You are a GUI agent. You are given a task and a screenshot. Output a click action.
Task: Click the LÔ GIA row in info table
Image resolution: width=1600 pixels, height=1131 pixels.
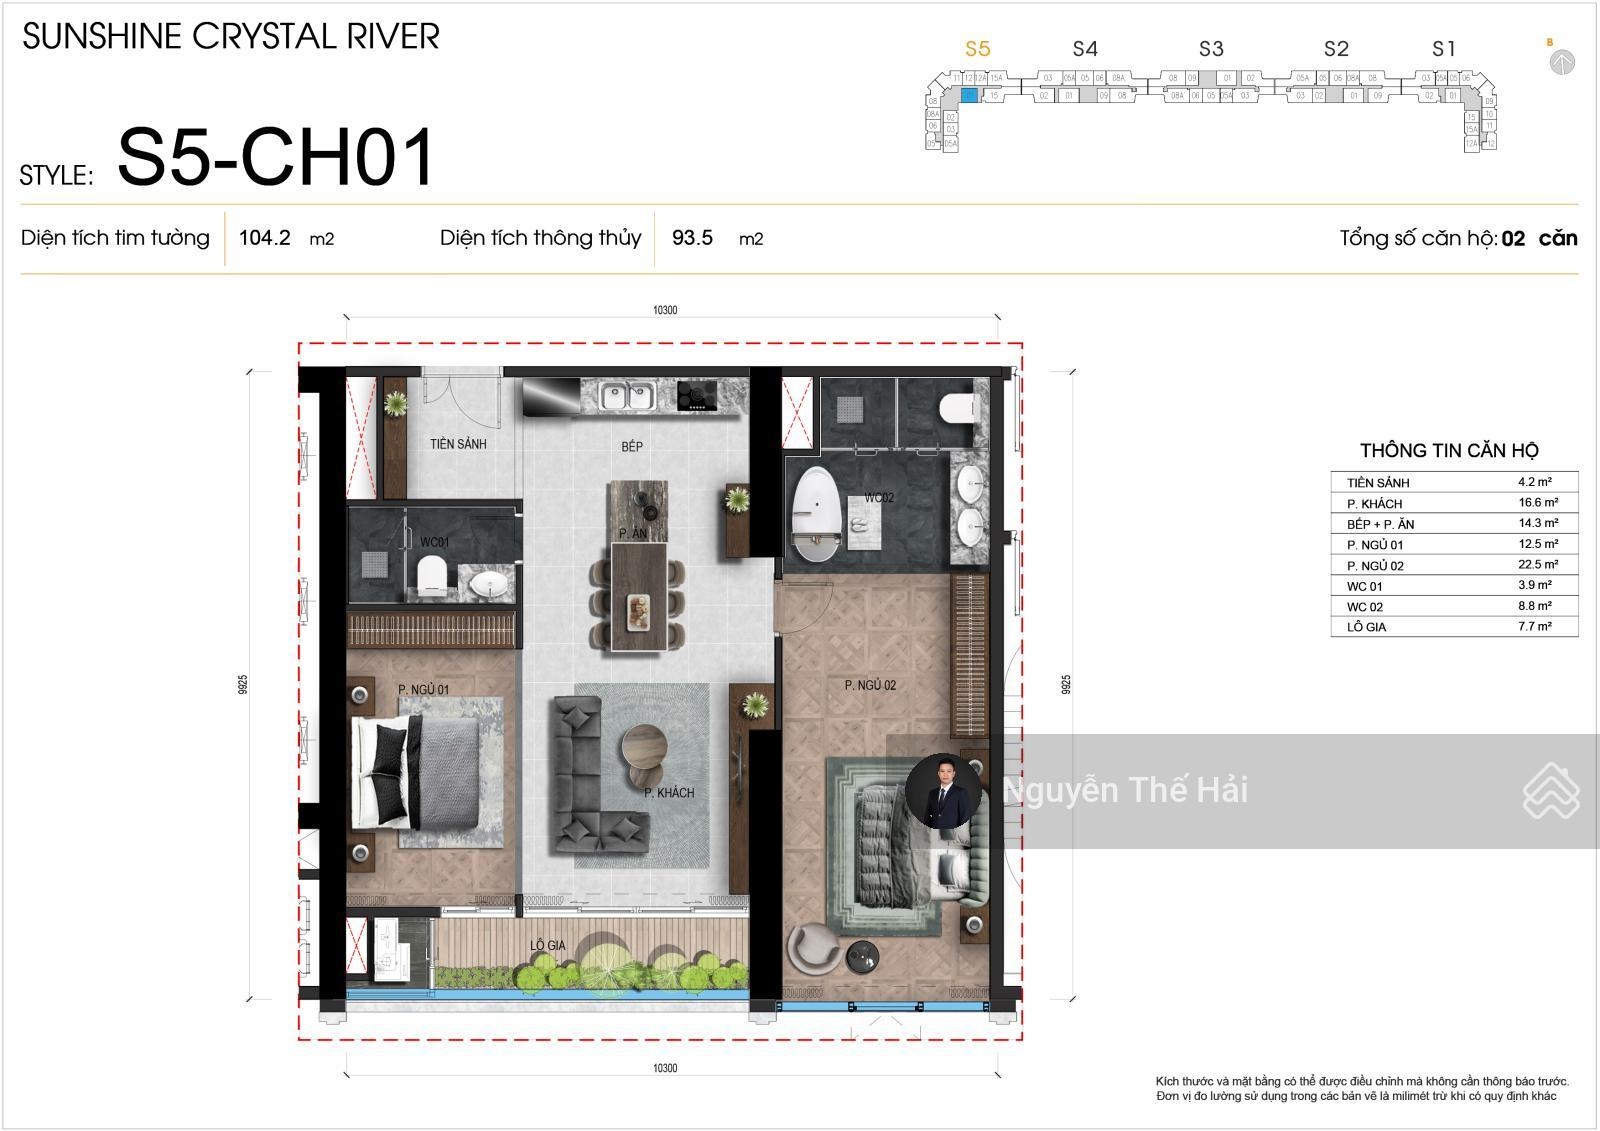(x=1453, y=627)
